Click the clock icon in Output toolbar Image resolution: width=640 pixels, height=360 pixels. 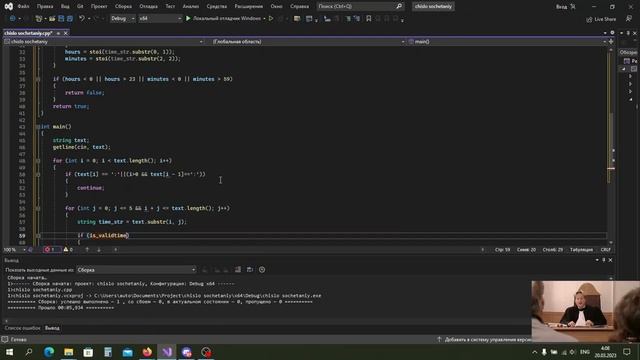click(x=262, y=269)
